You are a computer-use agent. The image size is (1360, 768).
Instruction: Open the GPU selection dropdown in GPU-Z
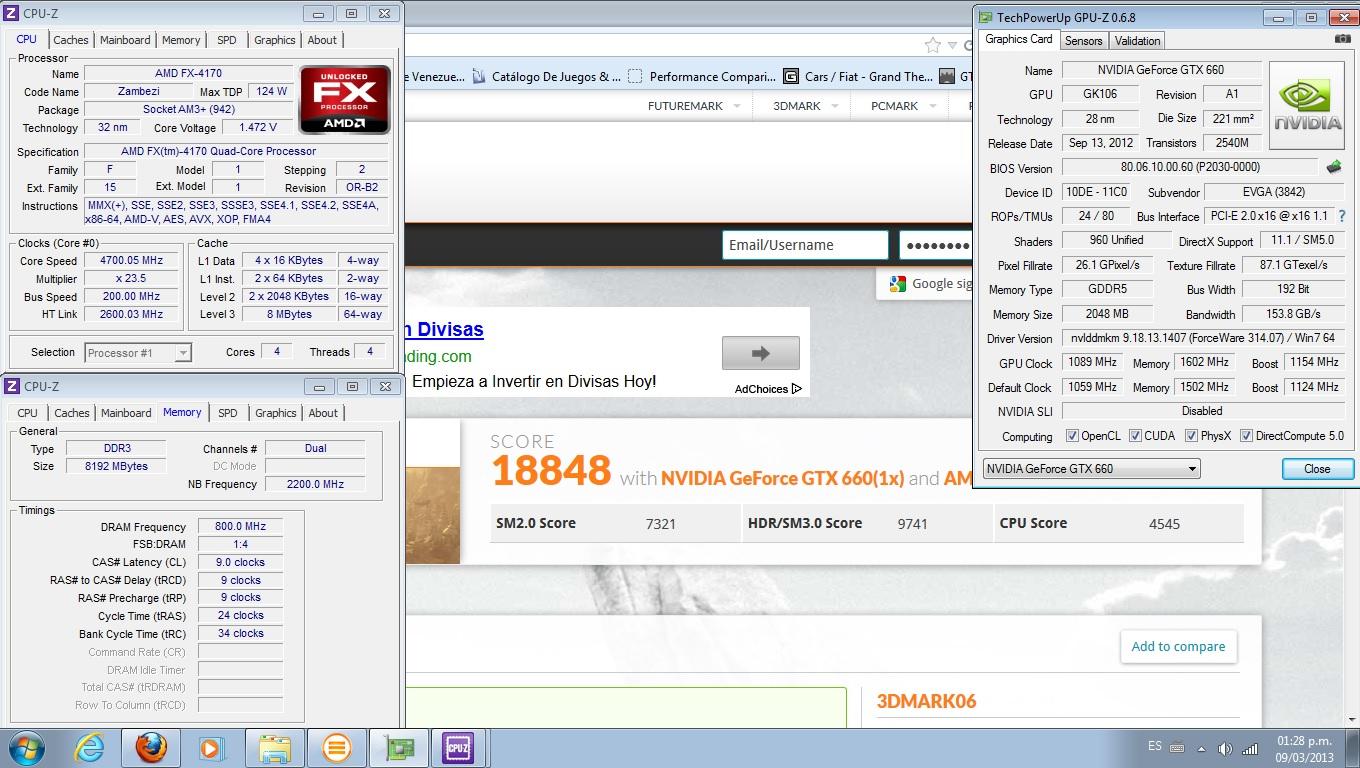1091,468
